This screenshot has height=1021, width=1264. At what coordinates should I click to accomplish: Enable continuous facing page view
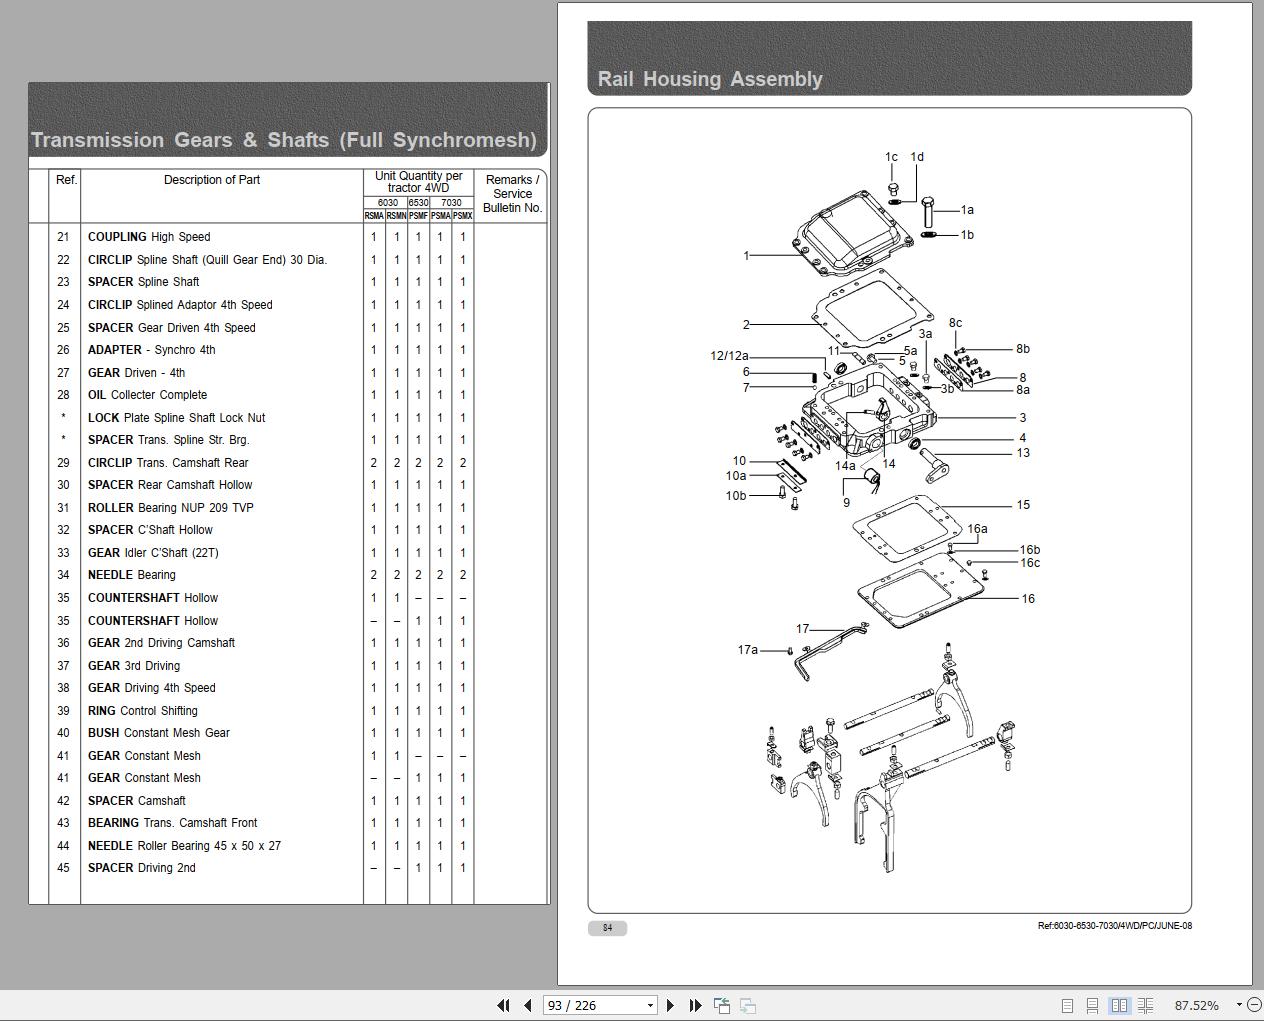(1145, 1005)
